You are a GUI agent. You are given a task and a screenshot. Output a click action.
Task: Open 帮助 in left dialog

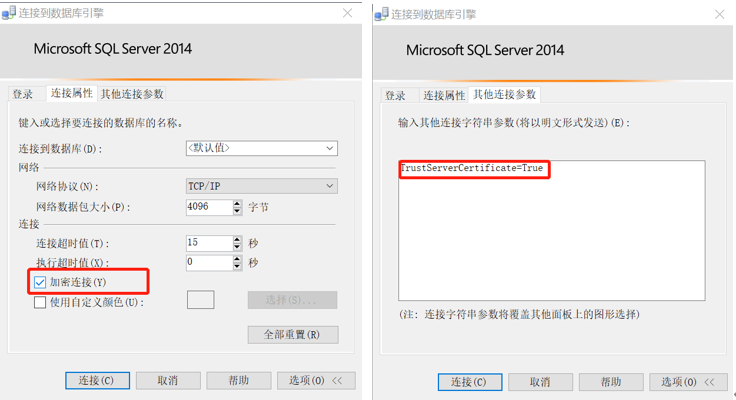[238, 380]
